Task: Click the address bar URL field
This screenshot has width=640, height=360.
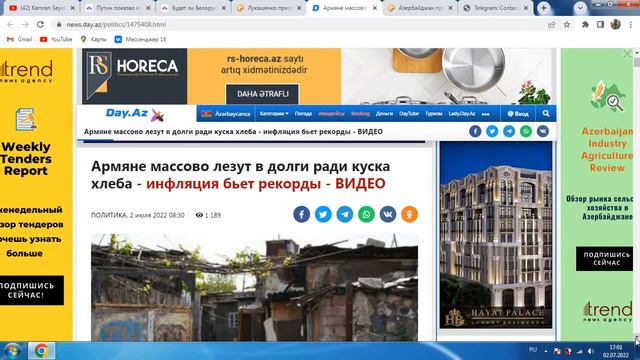Action: point(302,24)
